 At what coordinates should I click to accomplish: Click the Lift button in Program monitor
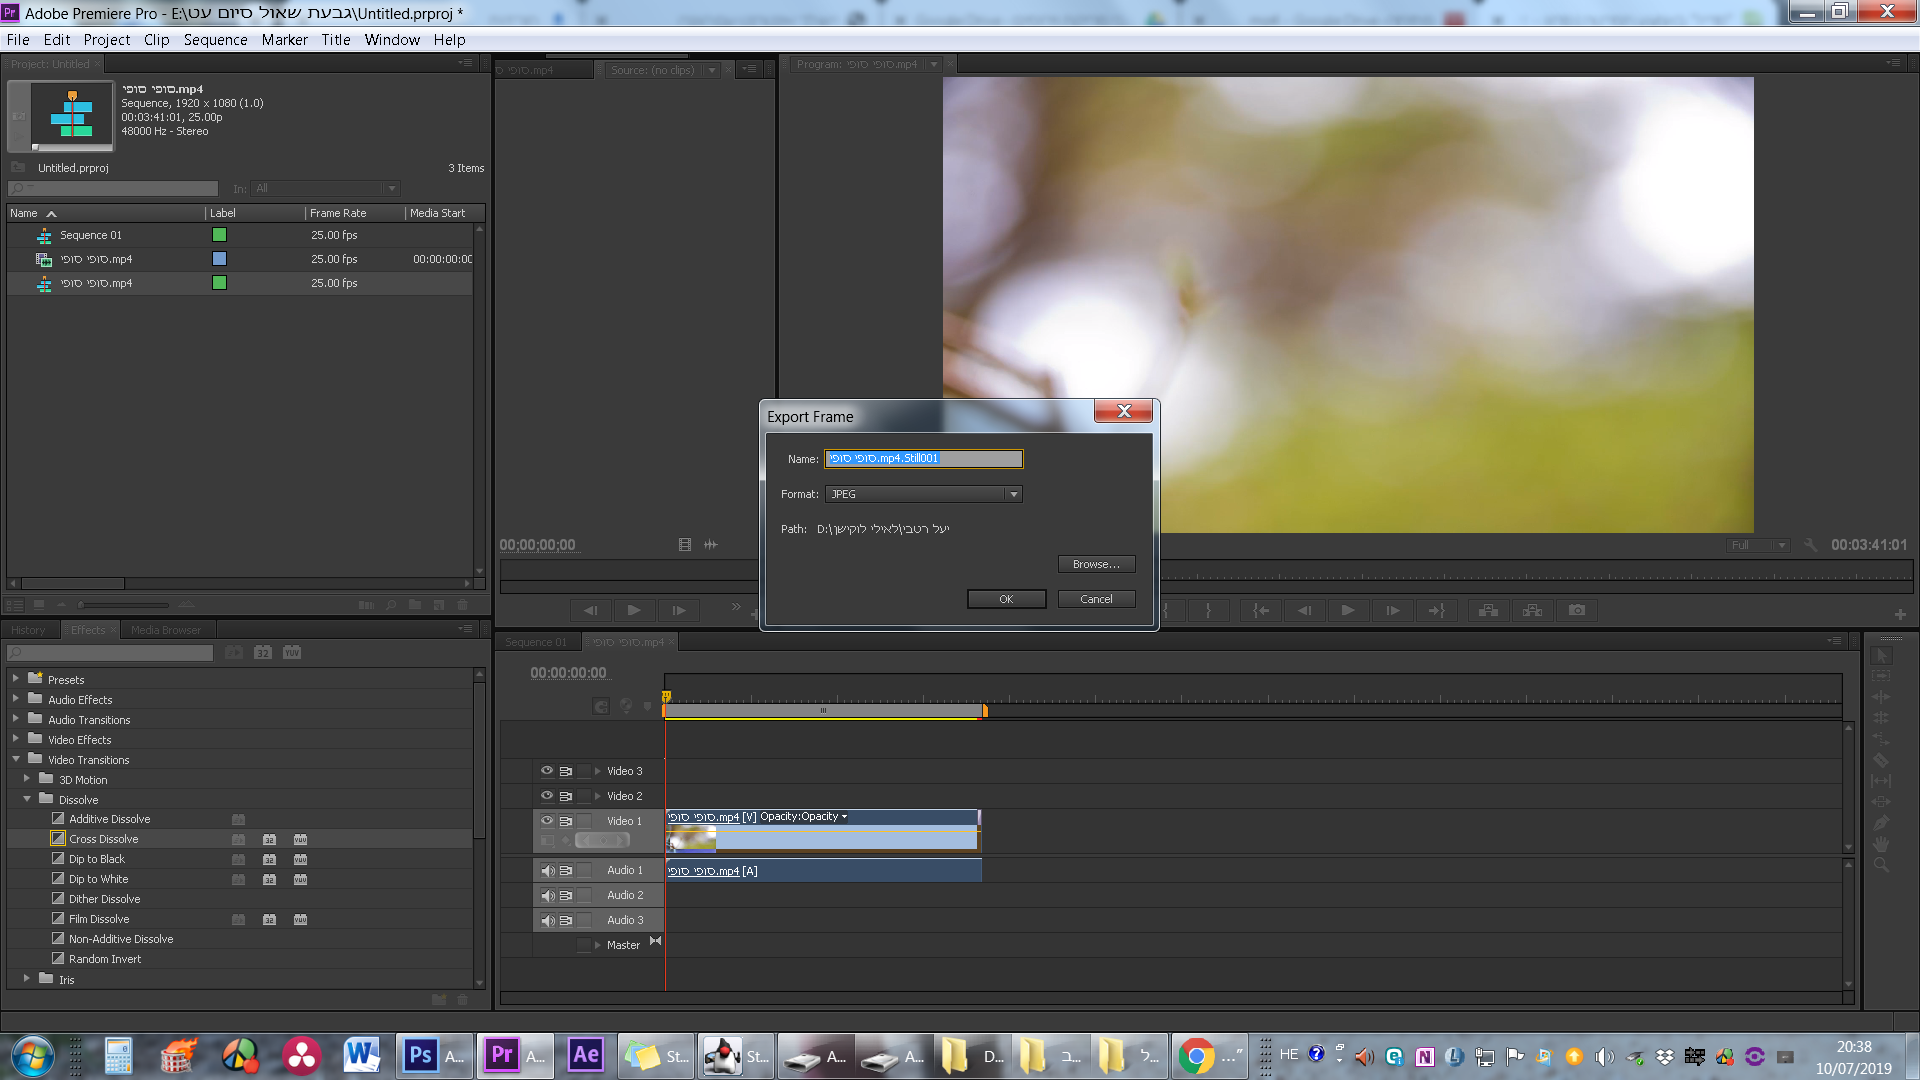(1488, 610)
